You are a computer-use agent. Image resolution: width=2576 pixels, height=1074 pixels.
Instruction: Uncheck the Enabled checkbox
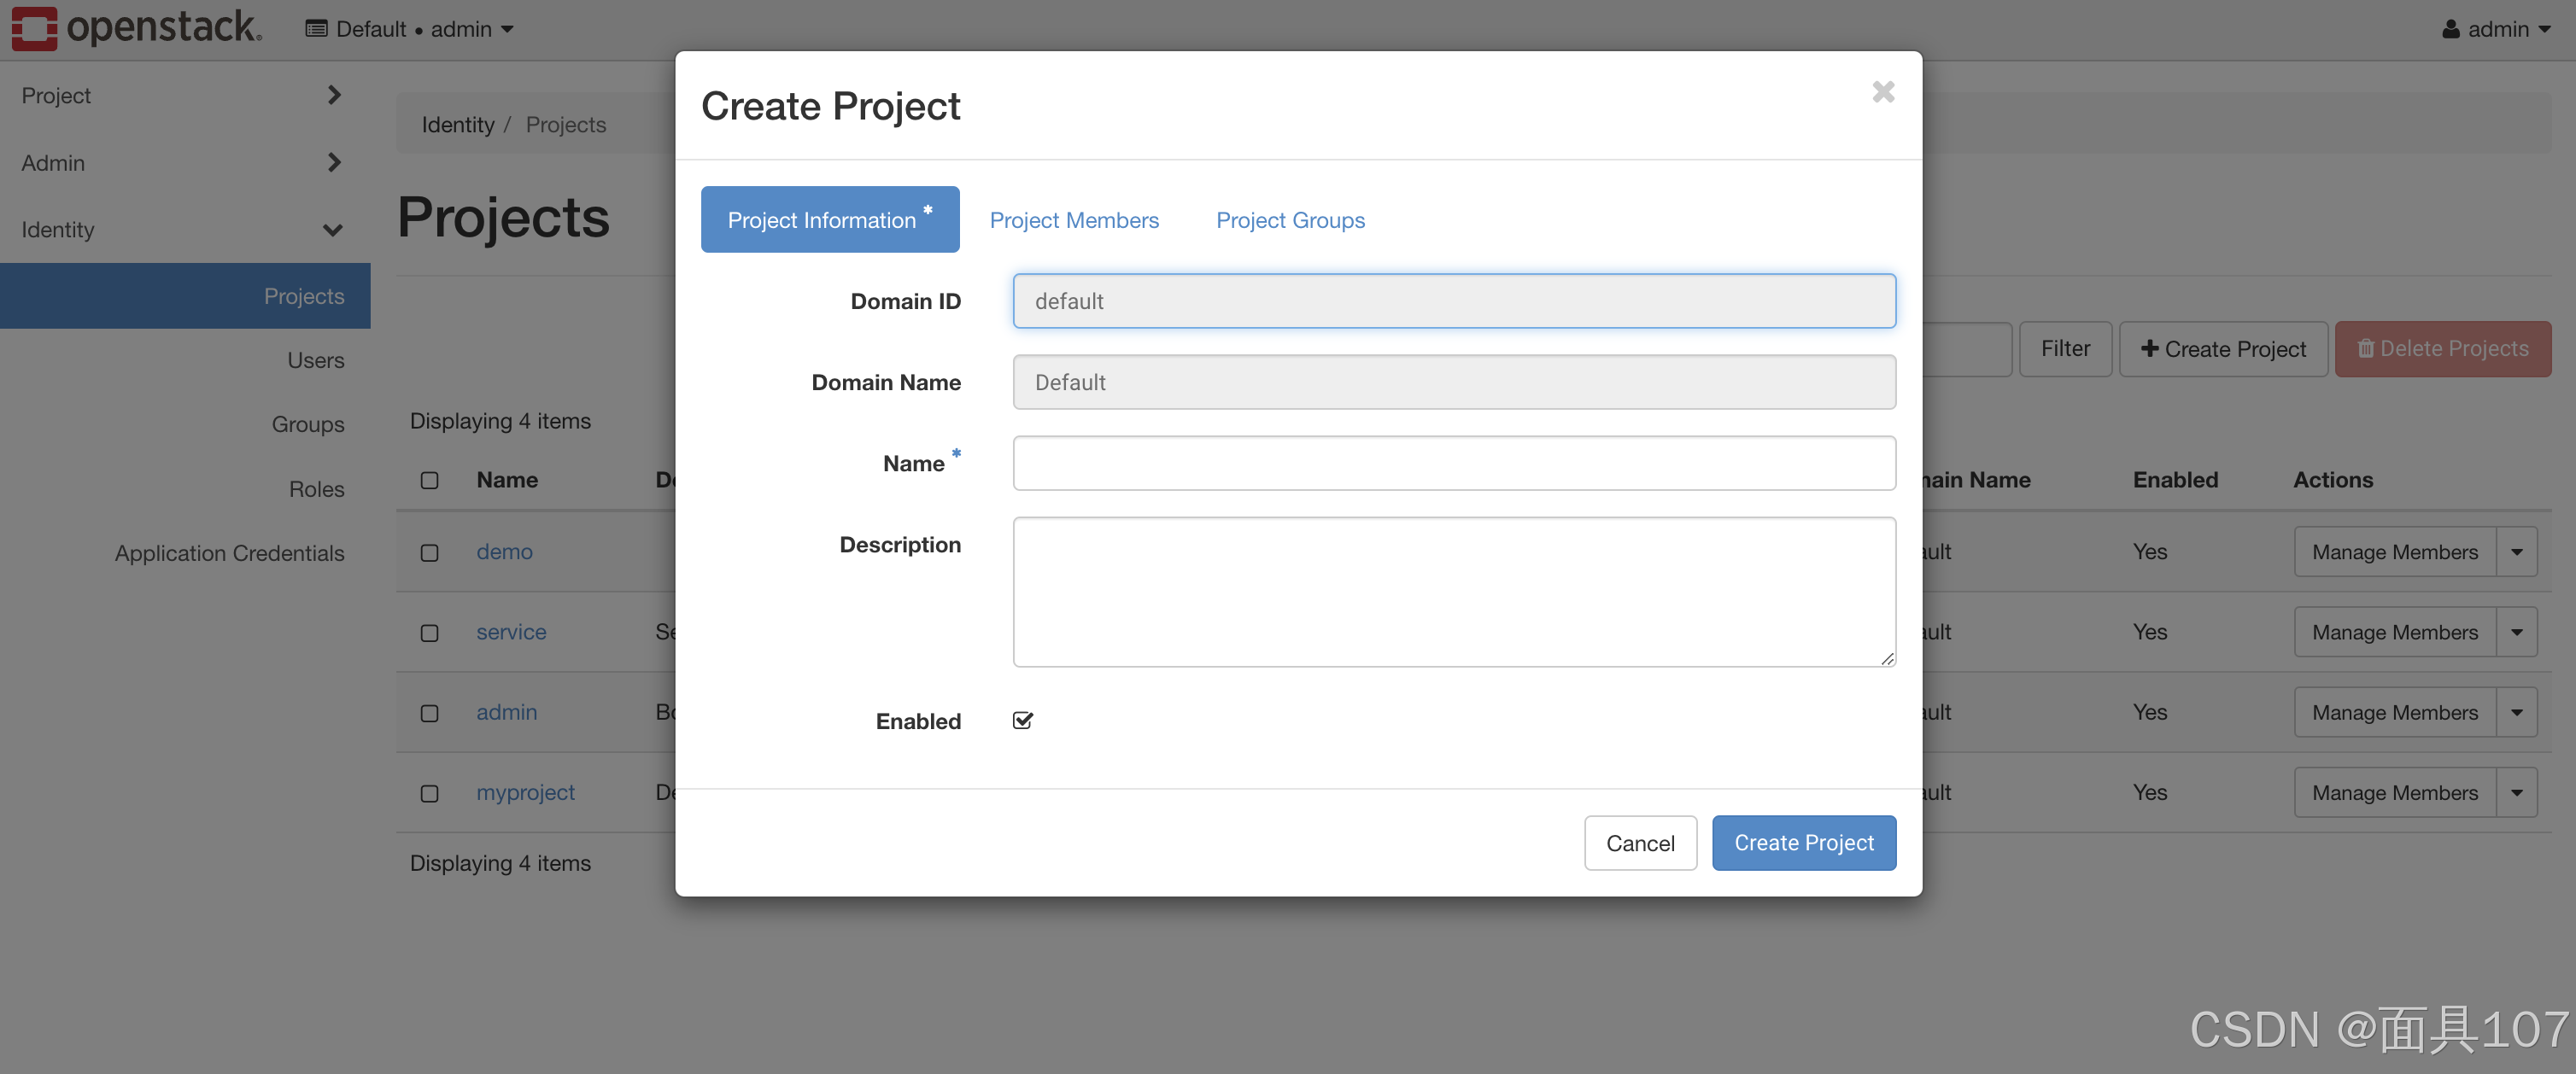click(1022, 720)
